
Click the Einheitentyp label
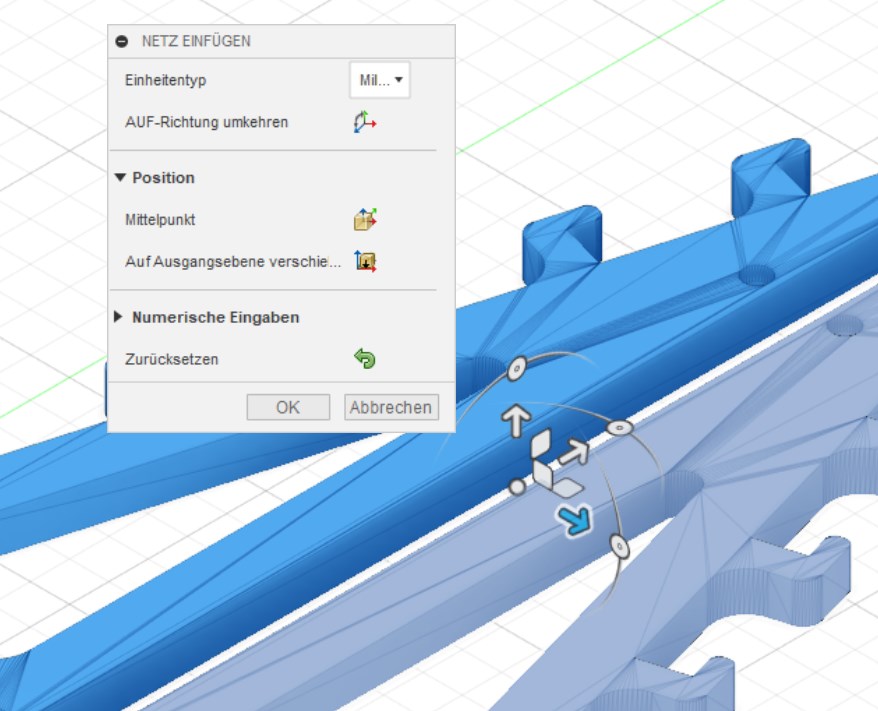pos(166,80)
